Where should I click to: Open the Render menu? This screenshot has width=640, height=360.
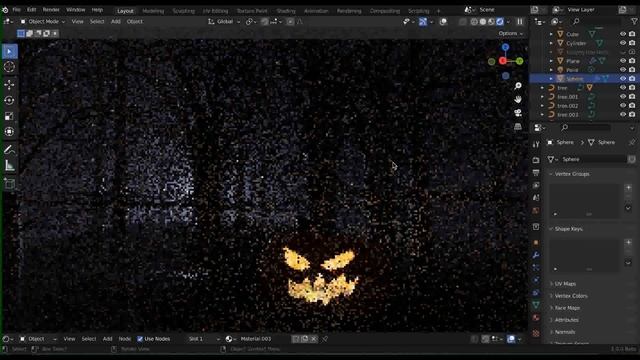pyautogui.click(x=51, y=9)
